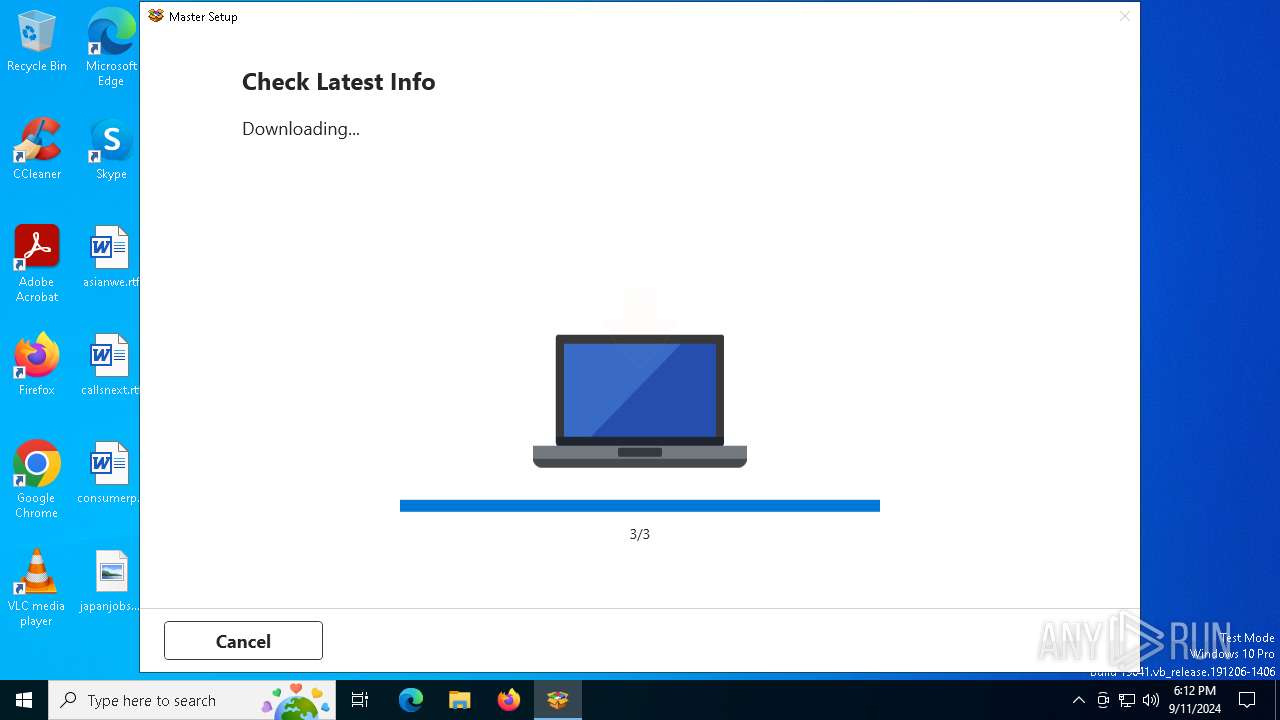Launch Microsoft Edge from the desktop
Screen dimensions: 1280x720
[111, 47]
